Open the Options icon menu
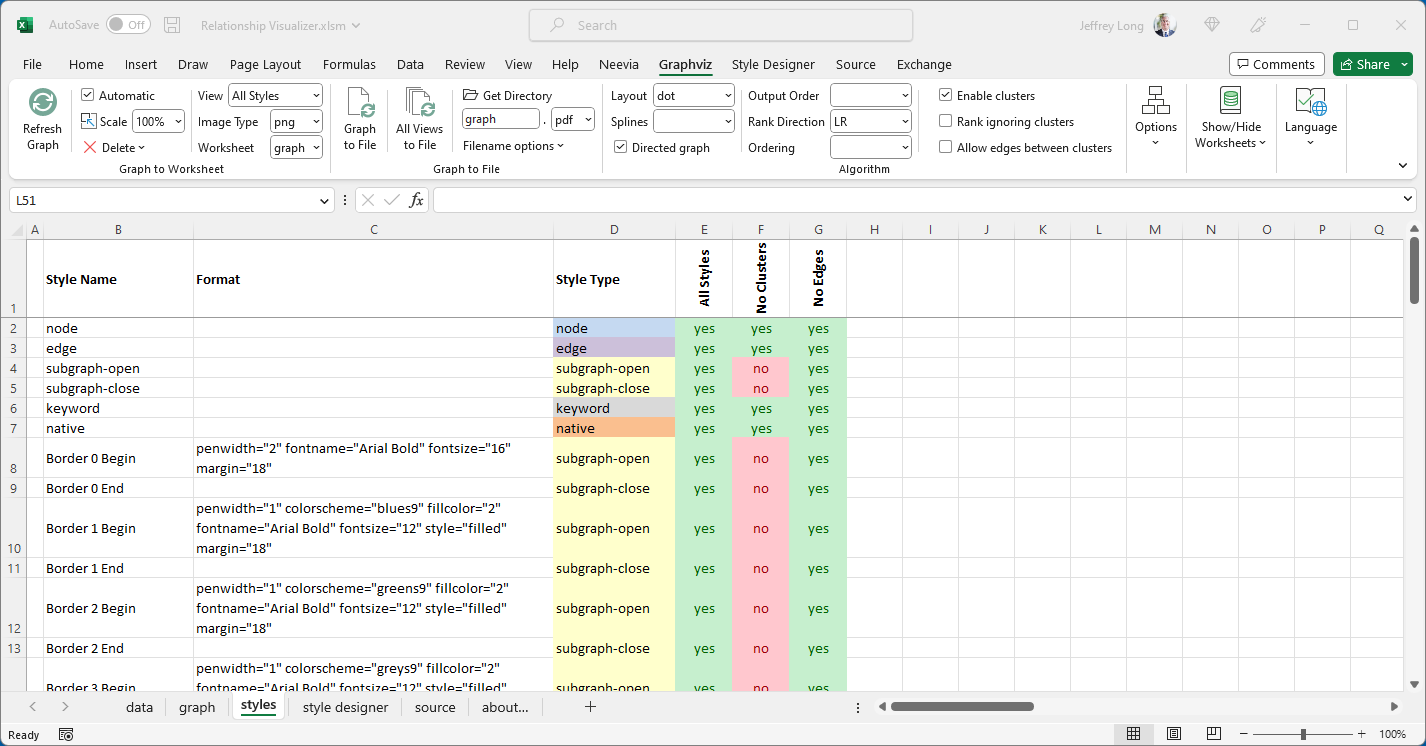Viewport: 1426px width, 746px height. tap(1155, 101)
